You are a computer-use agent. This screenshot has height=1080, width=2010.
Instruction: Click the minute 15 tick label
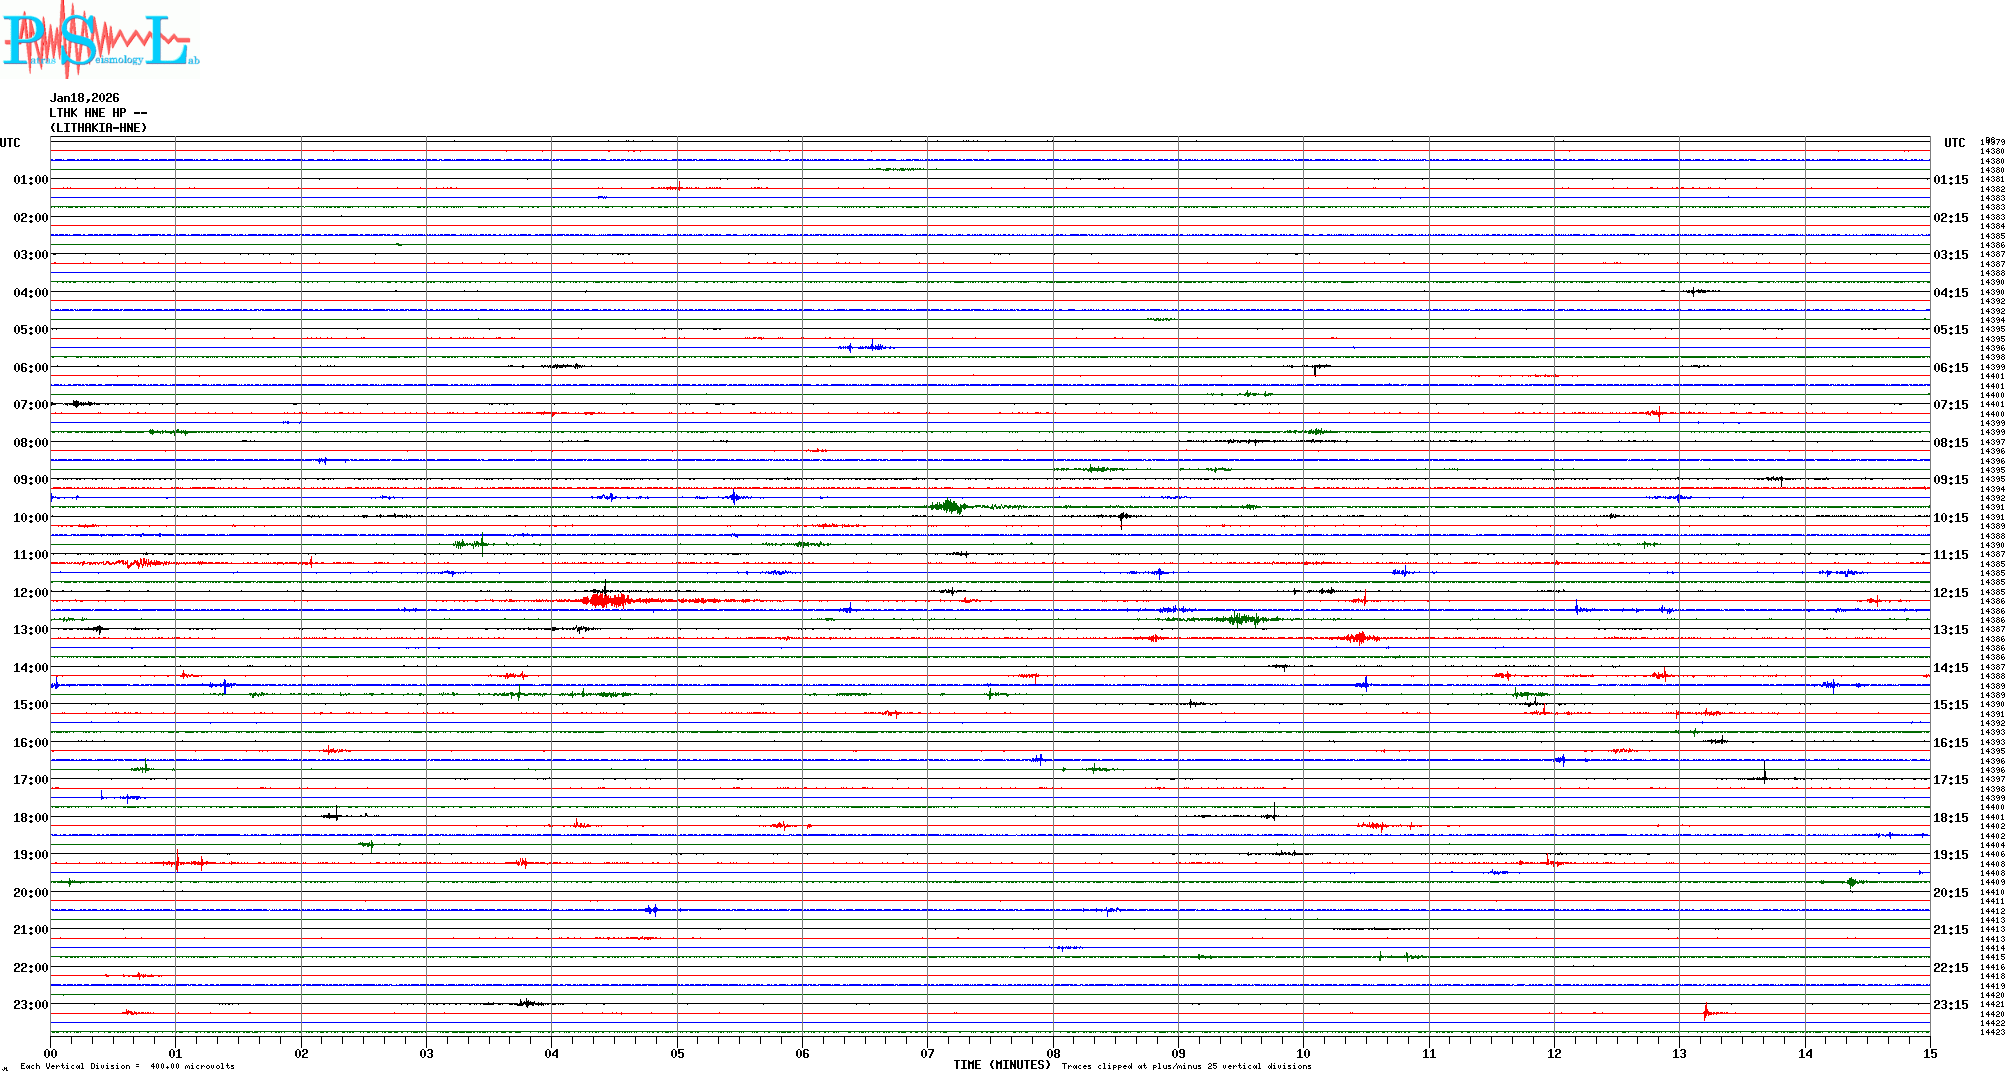tap(1929, 1053)
